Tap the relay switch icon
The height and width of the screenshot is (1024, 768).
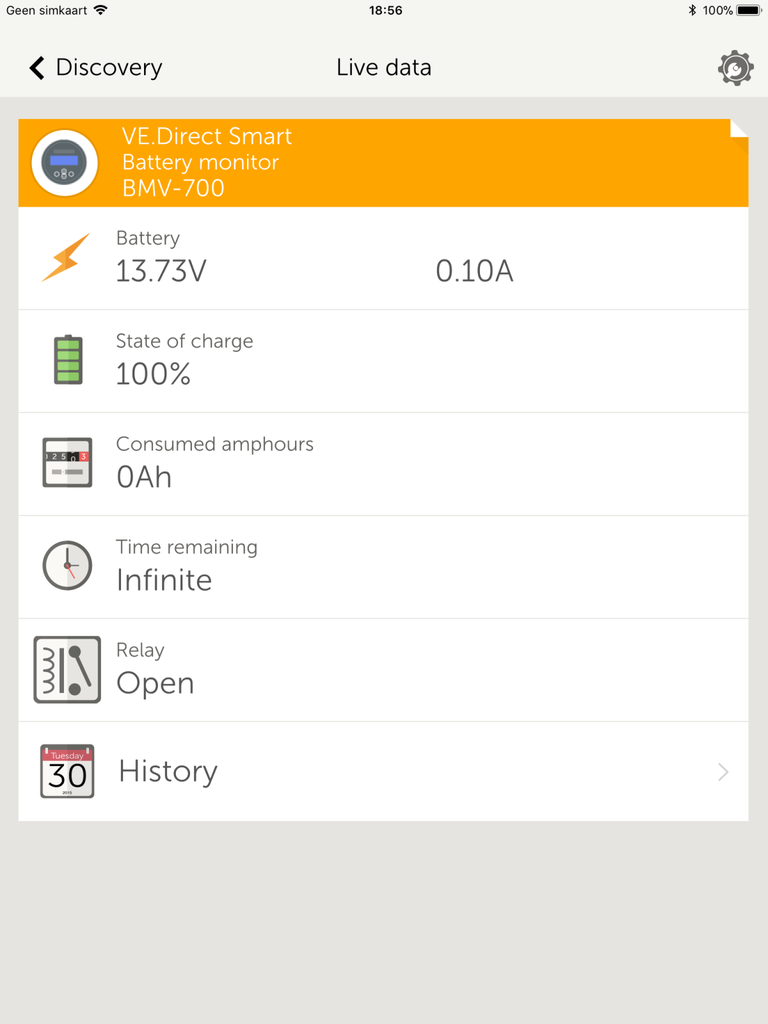coord(67,669)
